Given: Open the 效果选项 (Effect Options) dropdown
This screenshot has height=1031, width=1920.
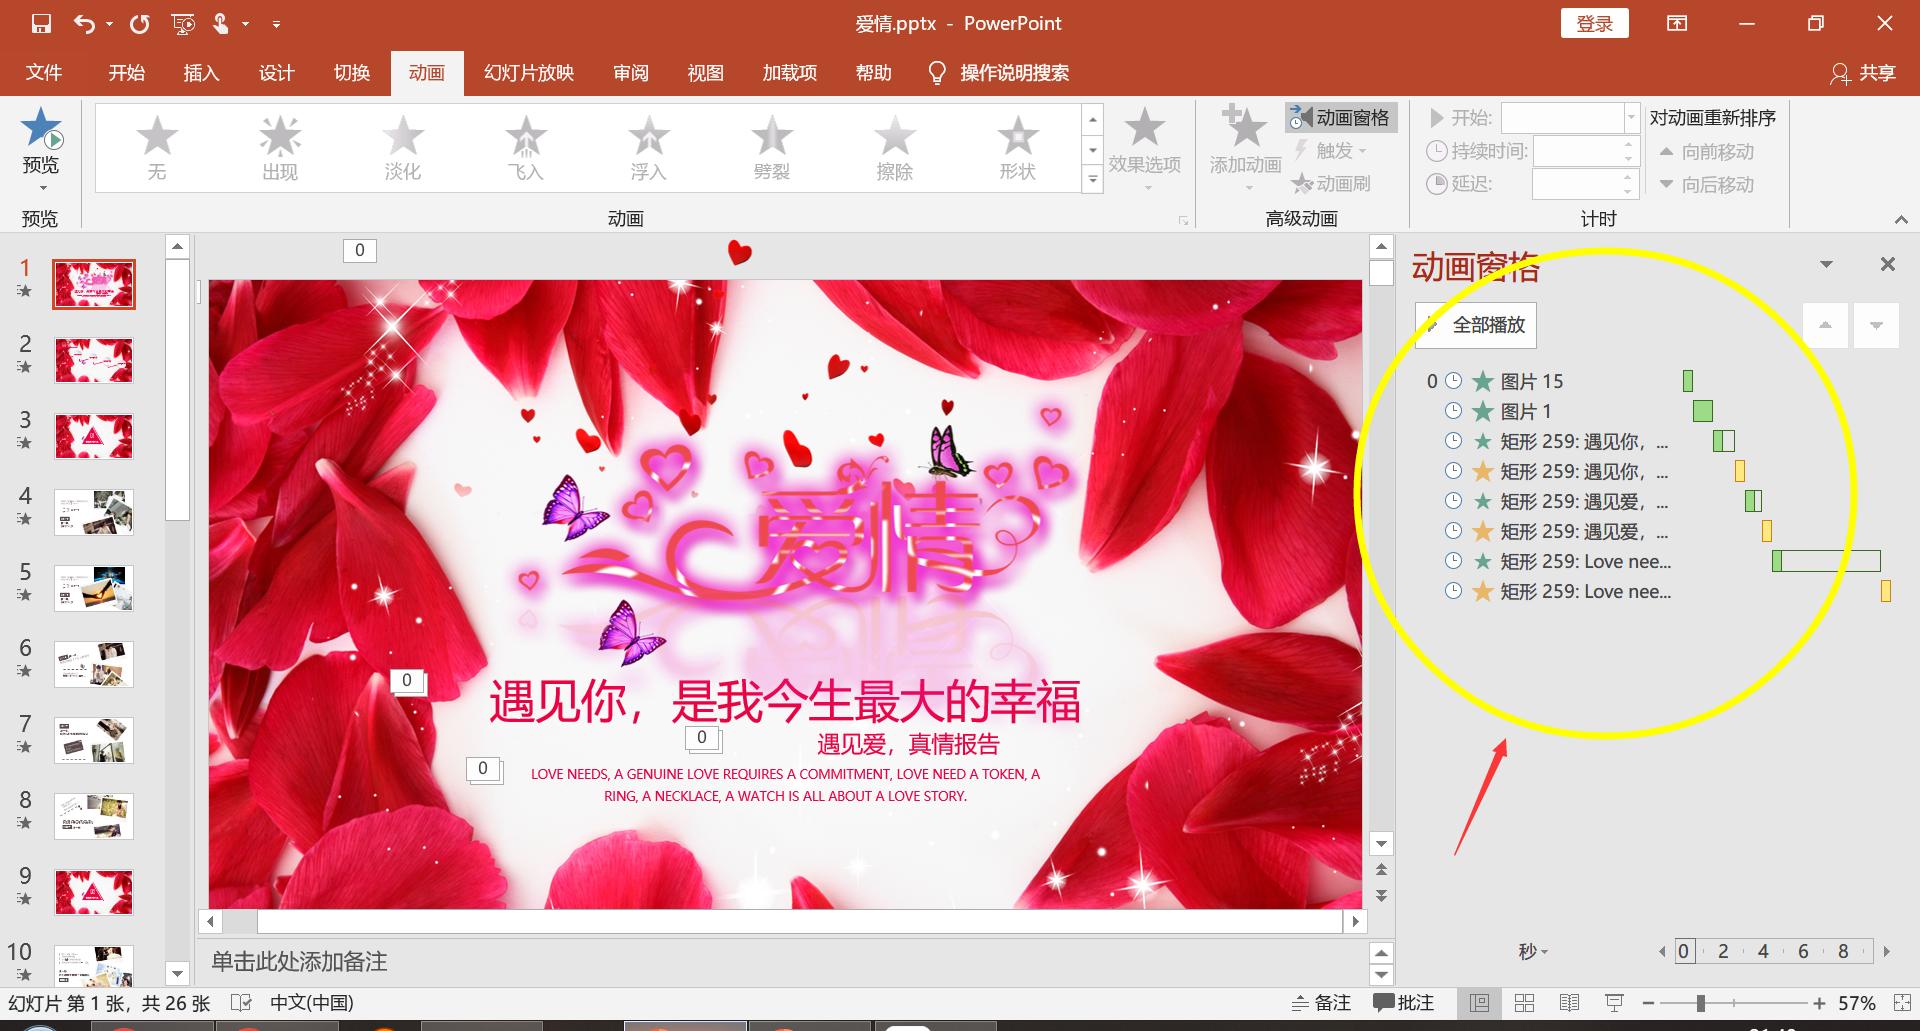Looking at the screenshot, I should click(x=1144, y=148).
